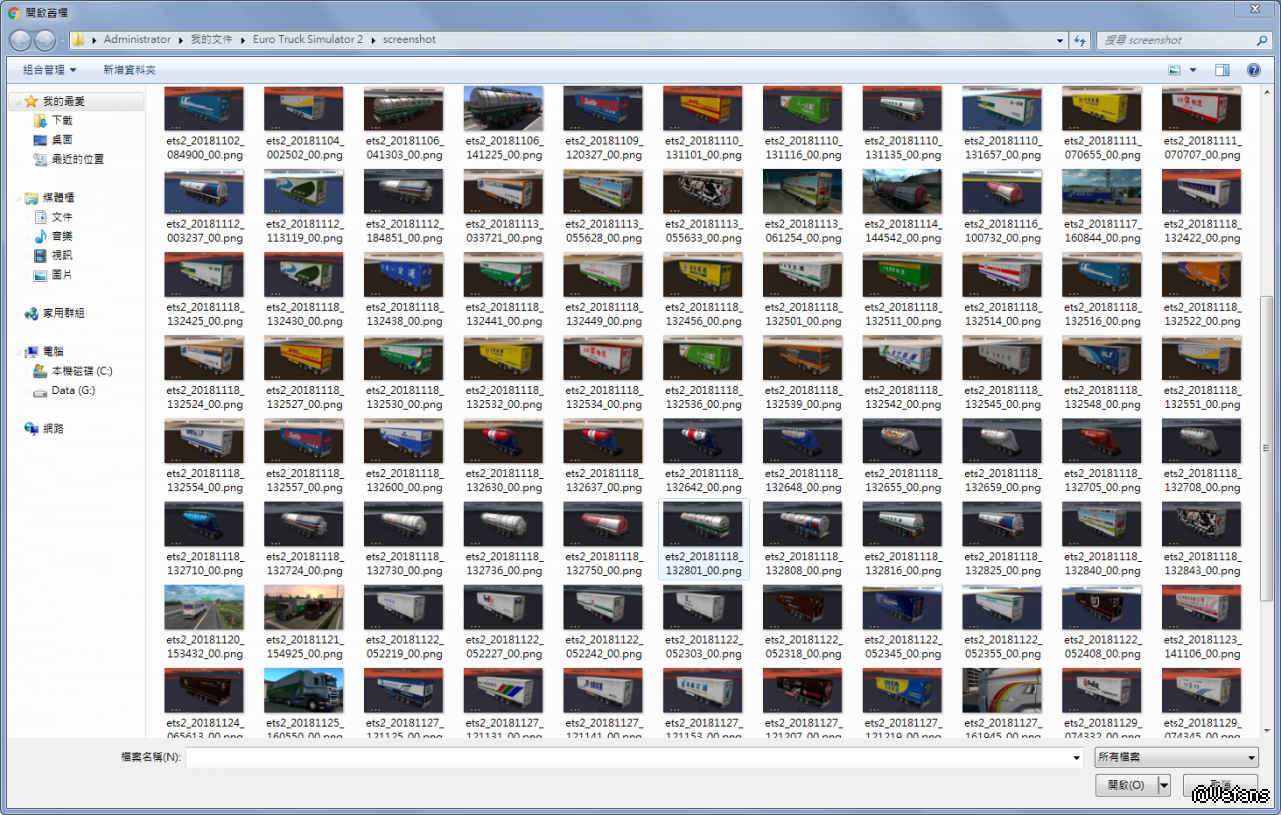Click the change view icon
Viewport: 1281px width, 815px height.
[1175, 70]
